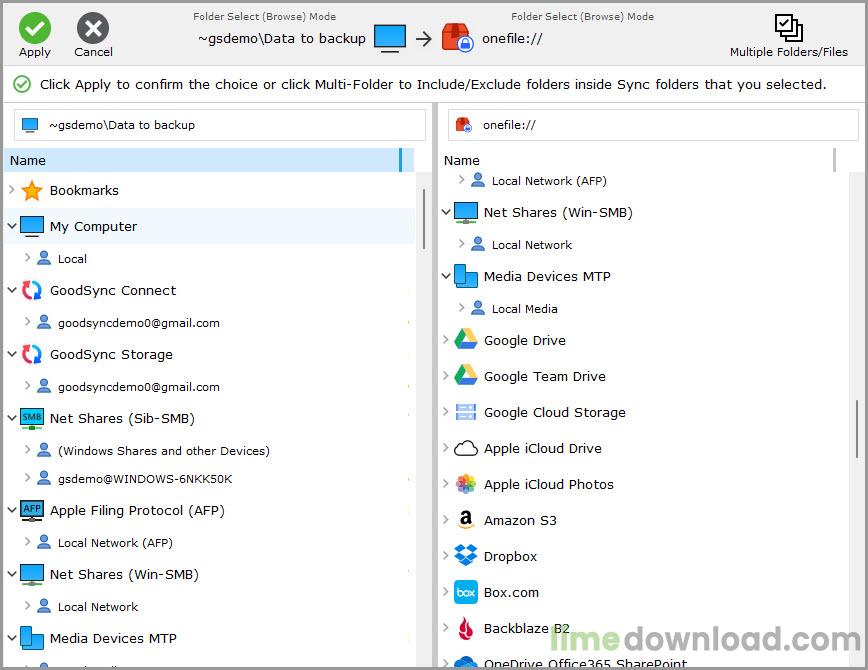Select OneDrive Office365 SharePoint entry
868x670 pixels.
click(585, 663)
